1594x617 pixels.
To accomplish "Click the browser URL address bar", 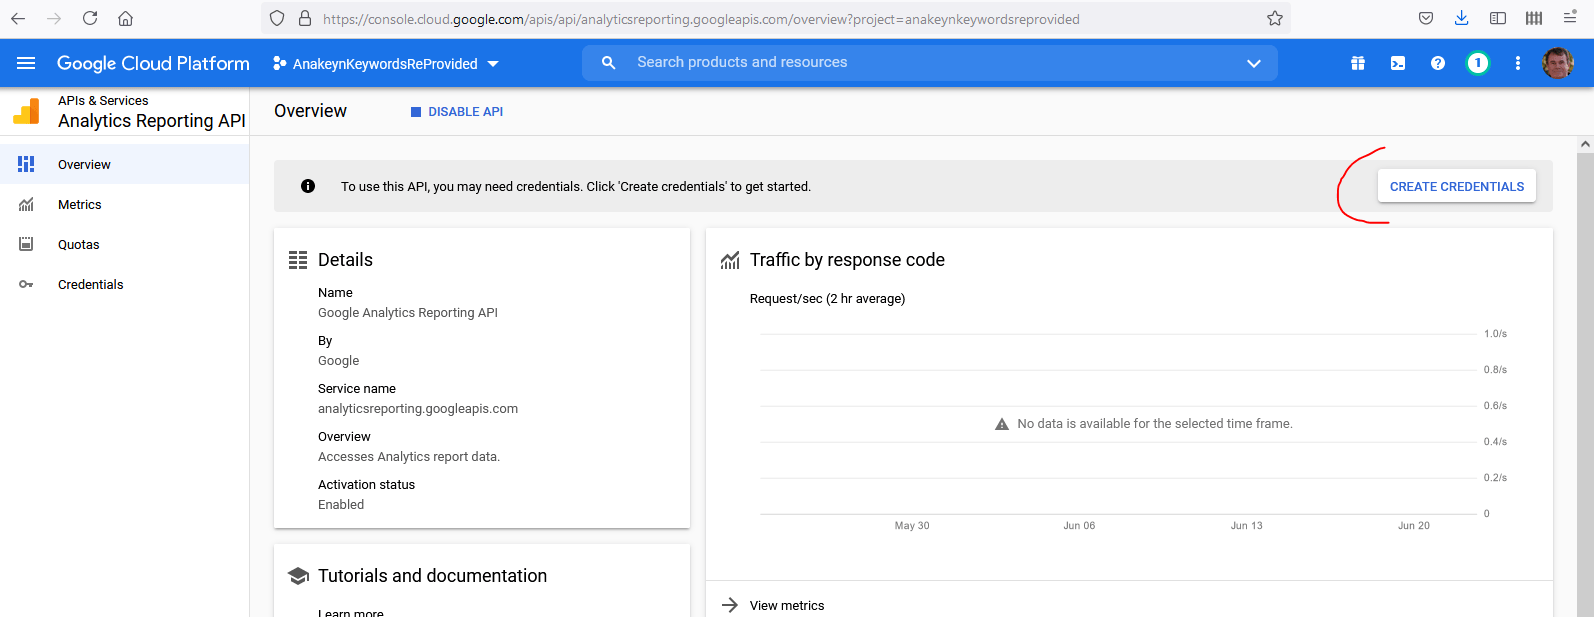I will pos(775,18).
